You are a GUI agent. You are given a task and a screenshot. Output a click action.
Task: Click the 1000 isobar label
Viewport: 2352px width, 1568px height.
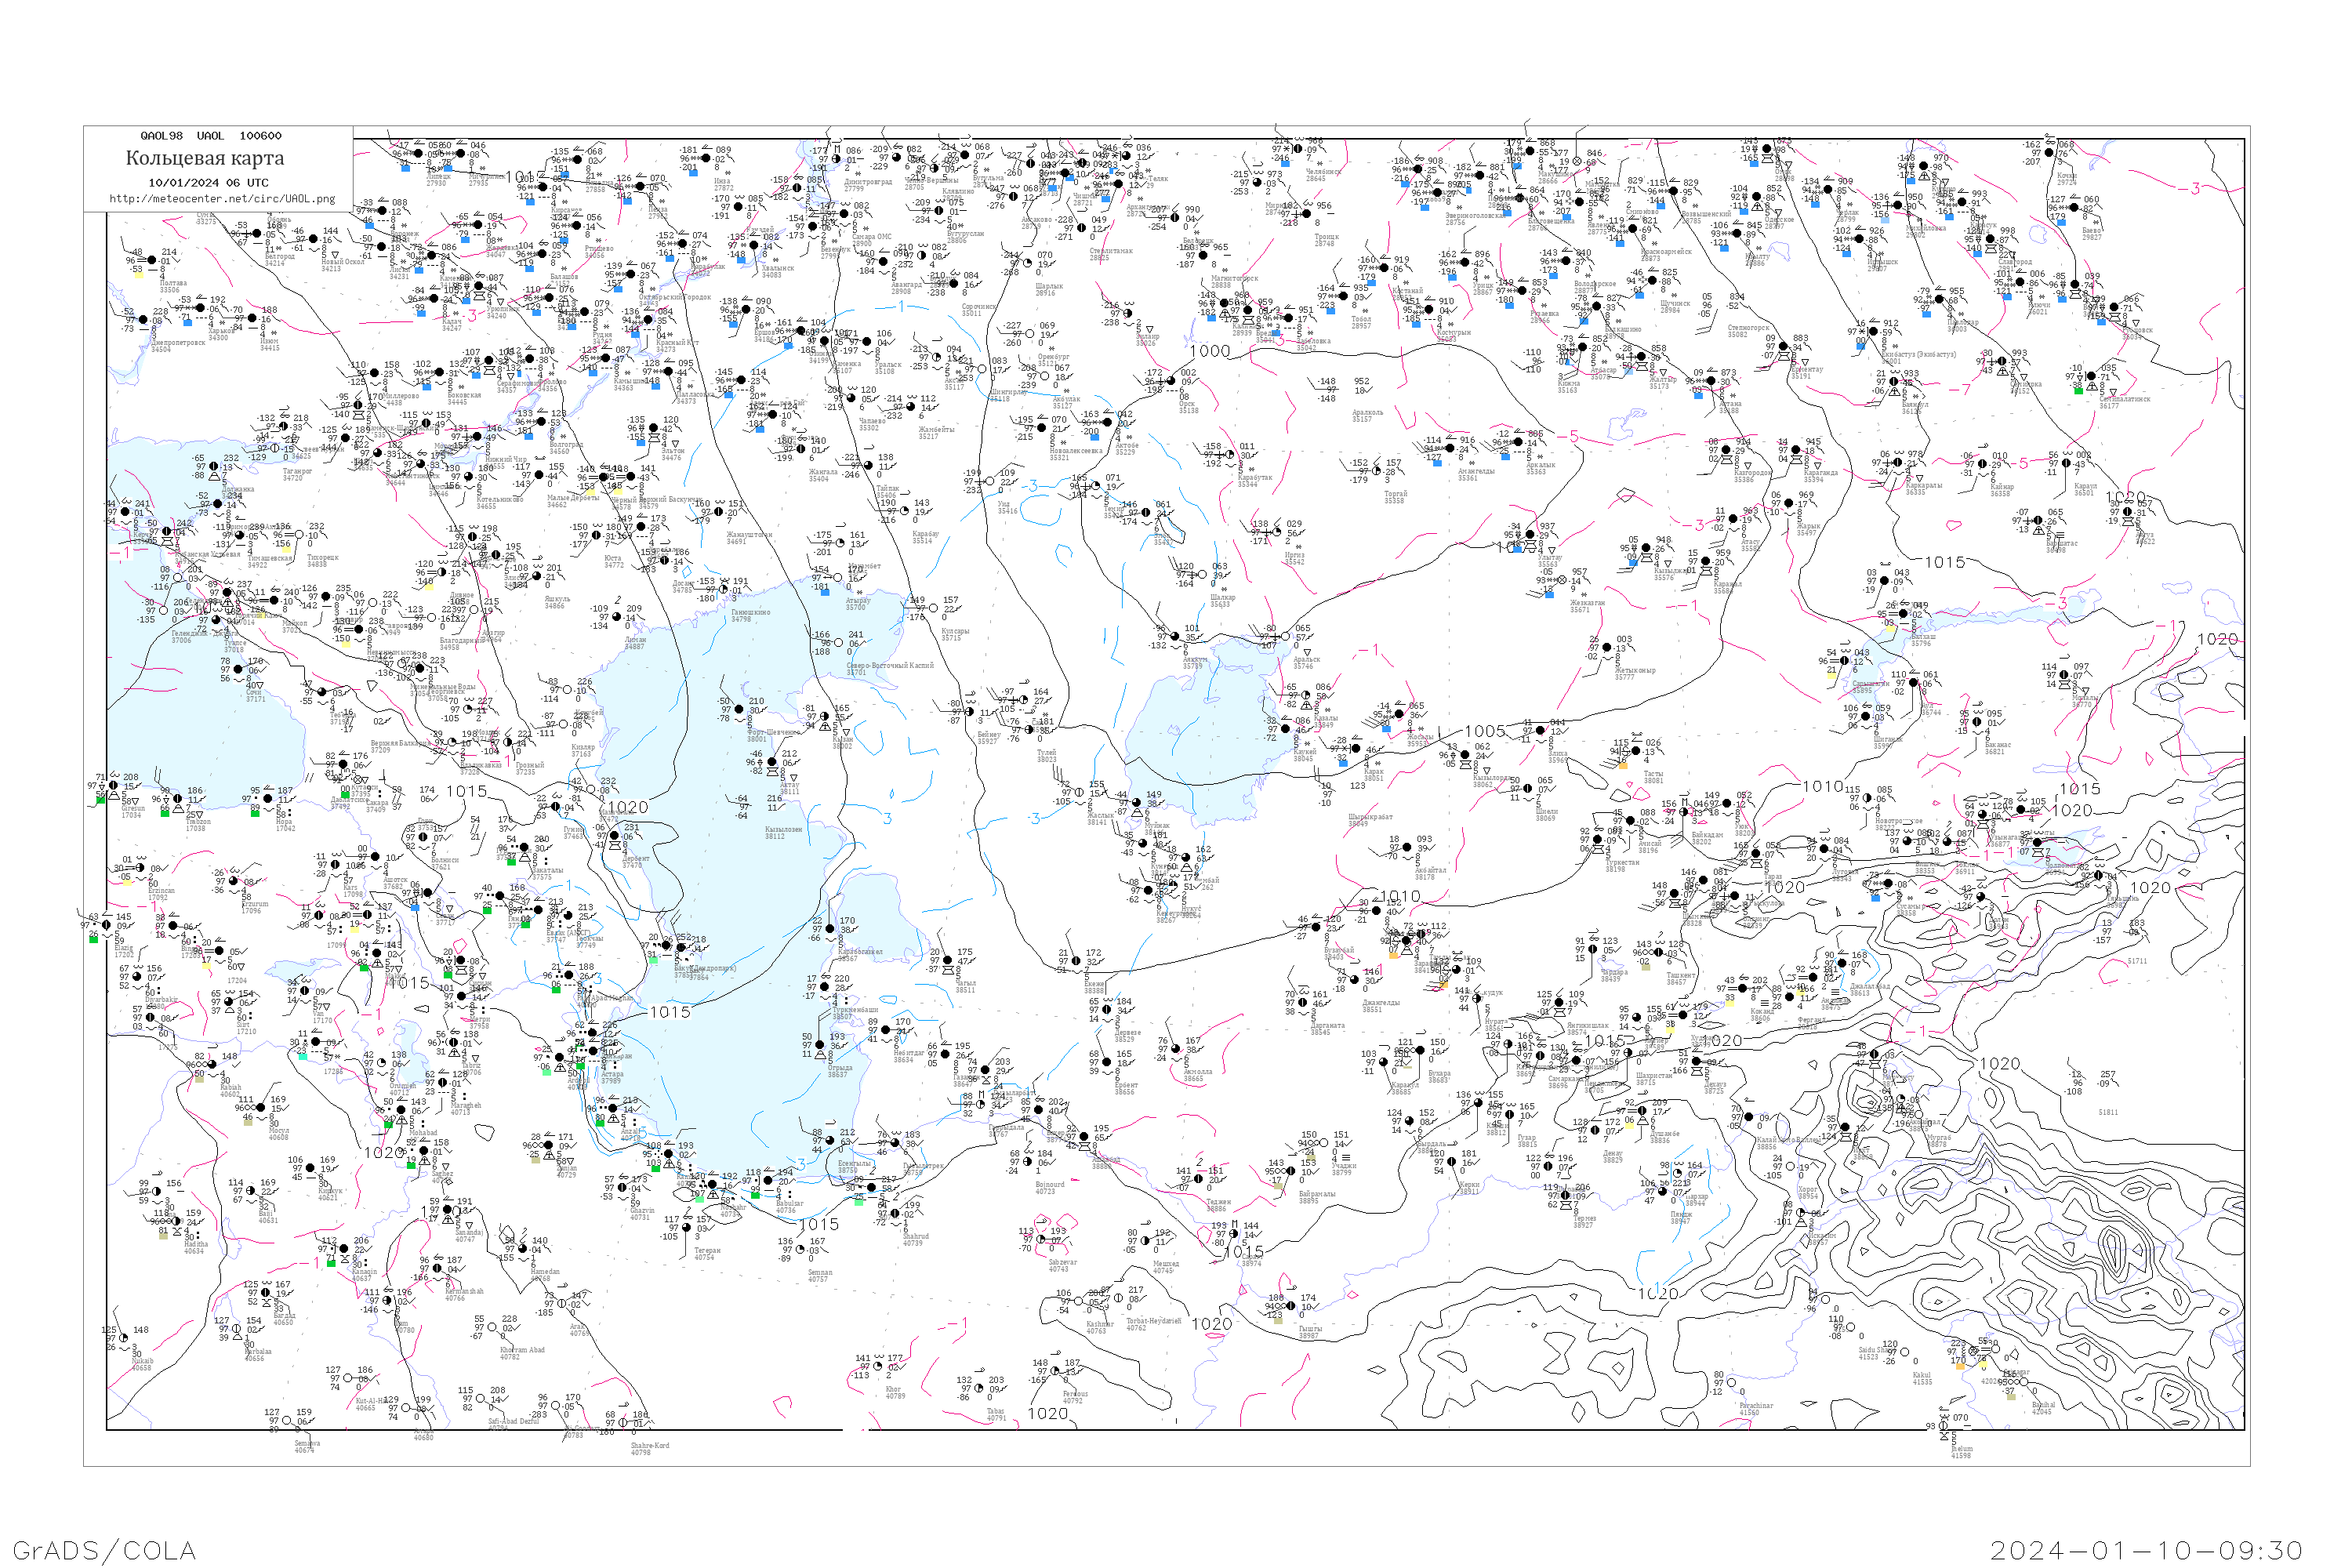point(1210,351)
